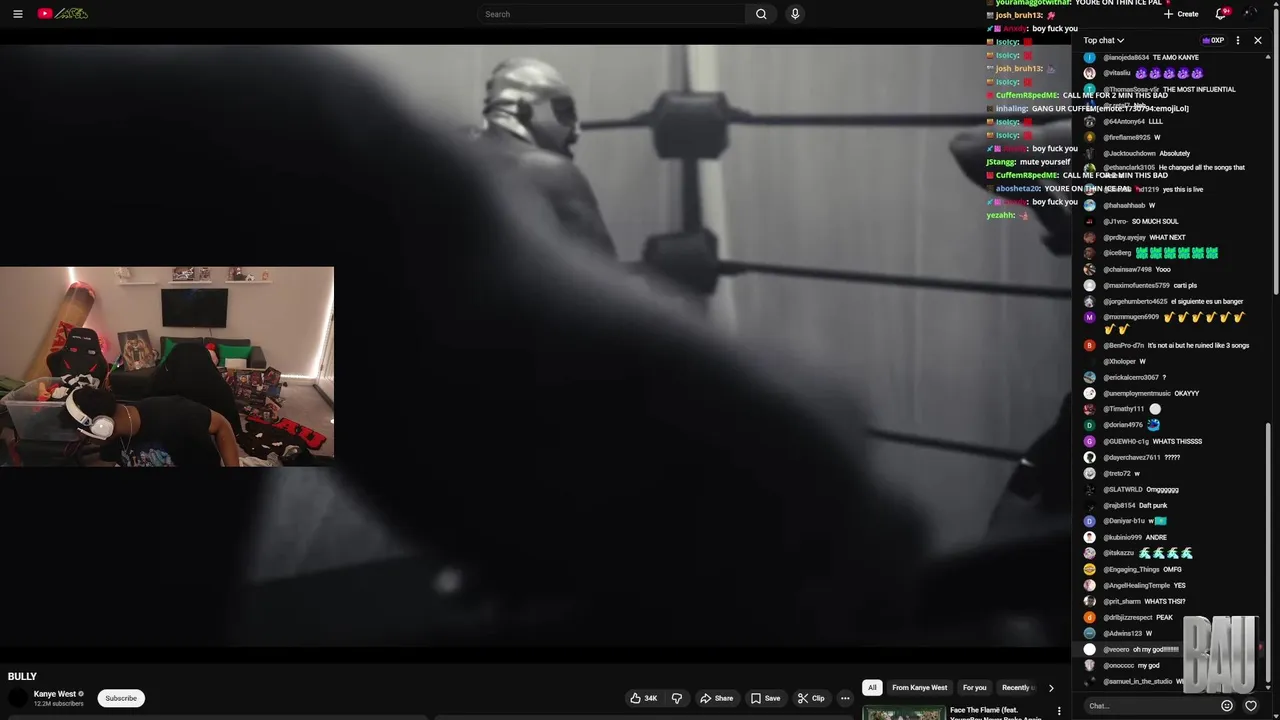Click the Kanye West channel name
Image resolution: width=1280 pixels, height=720 pixels.
(55, 694)
